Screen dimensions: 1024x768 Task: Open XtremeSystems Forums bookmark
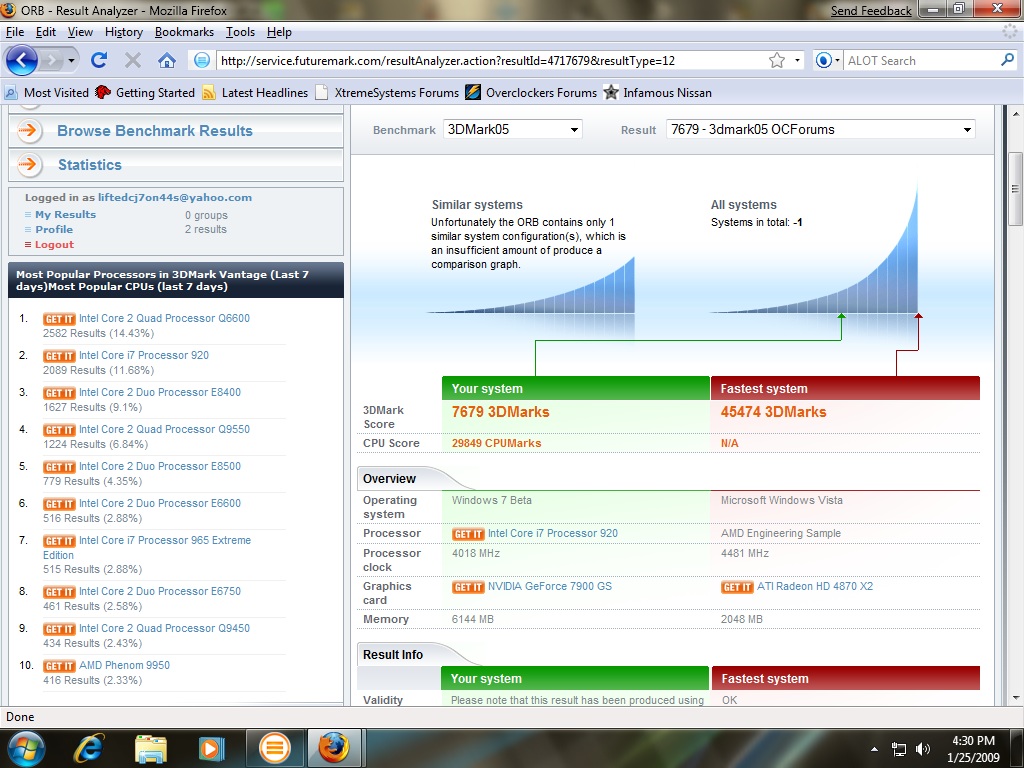387,93
